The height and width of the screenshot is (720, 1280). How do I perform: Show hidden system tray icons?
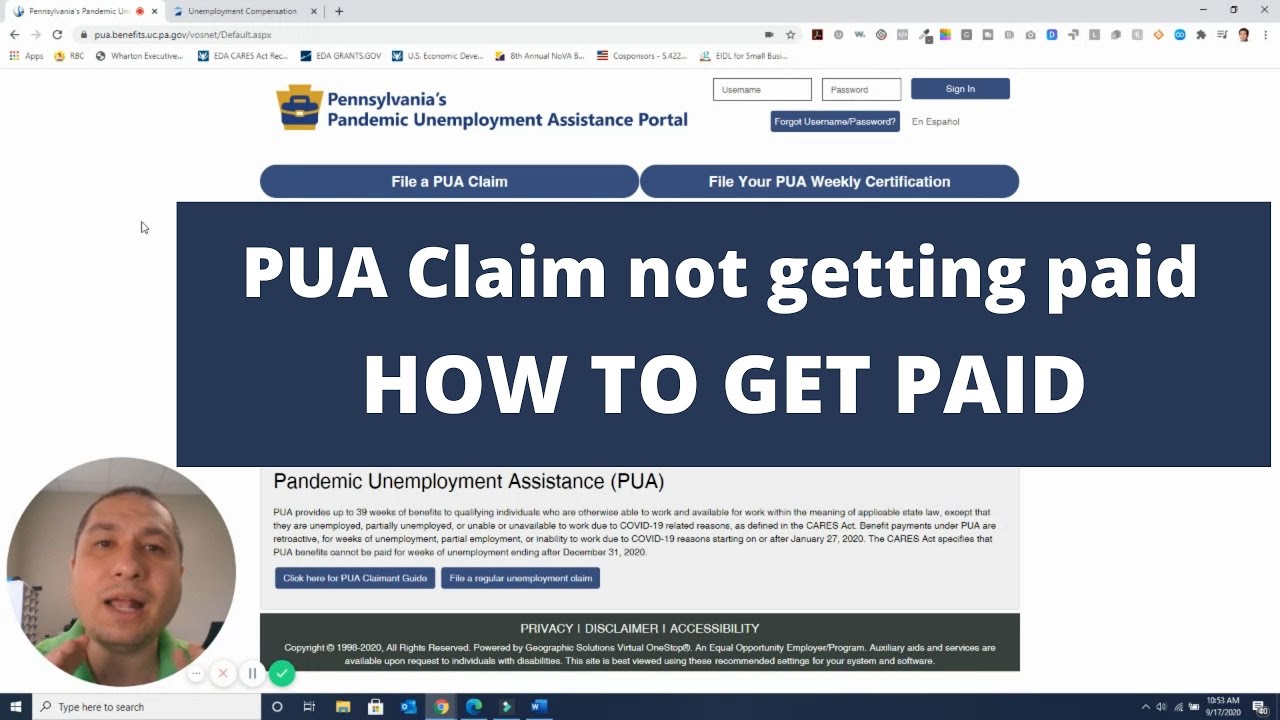(x=1146, y=707)
